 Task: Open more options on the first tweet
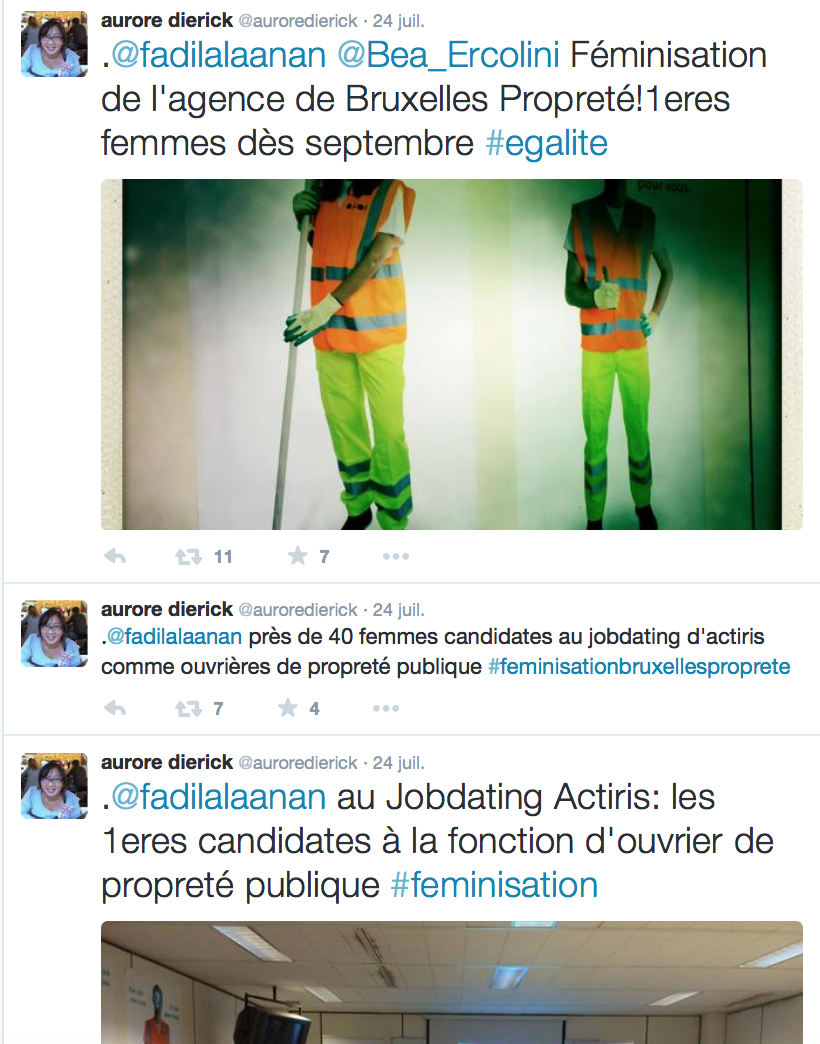coord(396,556)
